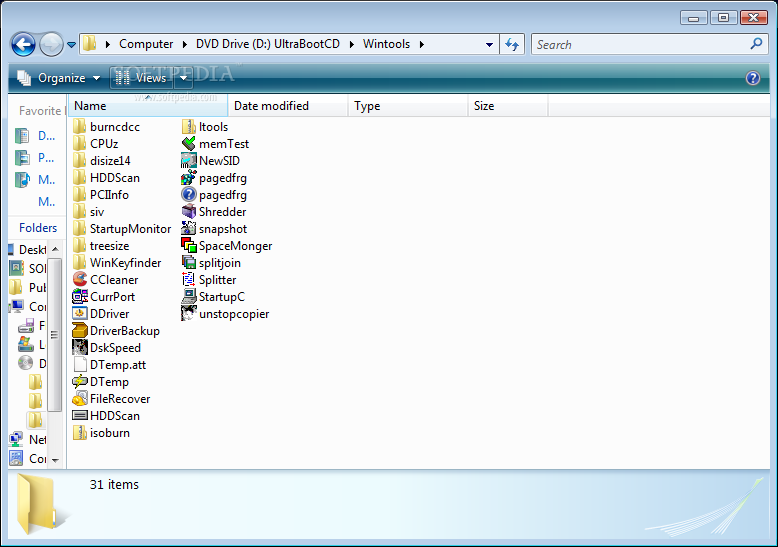Collapse the Folders pane header

point(38,227)
